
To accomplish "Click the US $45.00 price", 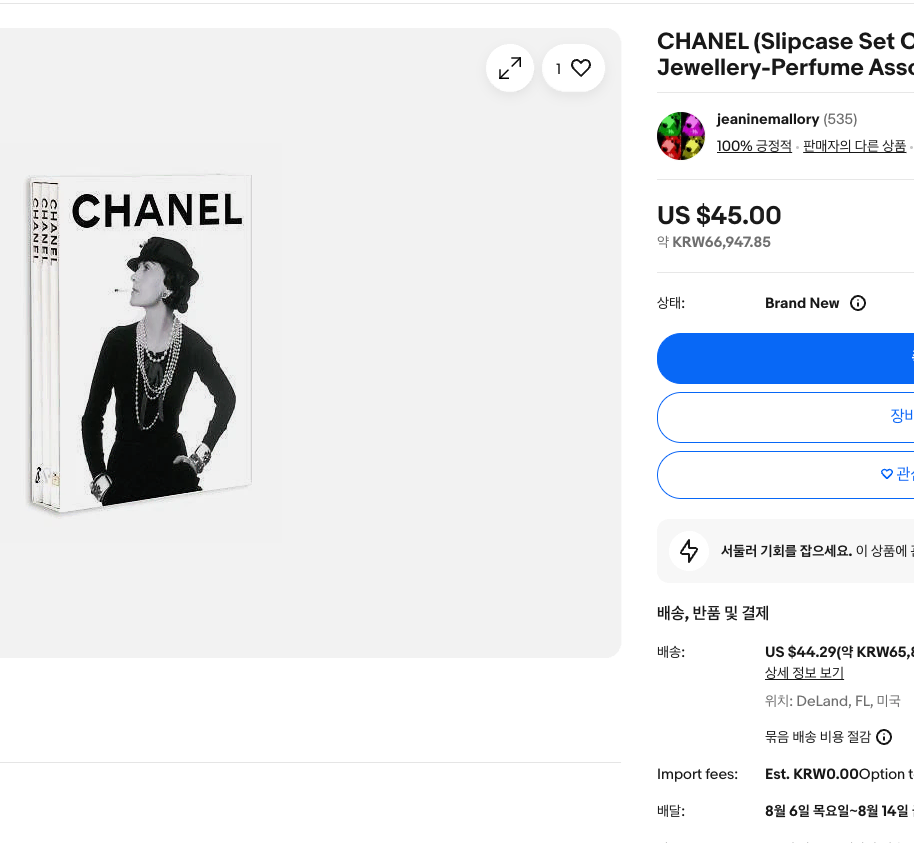I will click(719, 215).
